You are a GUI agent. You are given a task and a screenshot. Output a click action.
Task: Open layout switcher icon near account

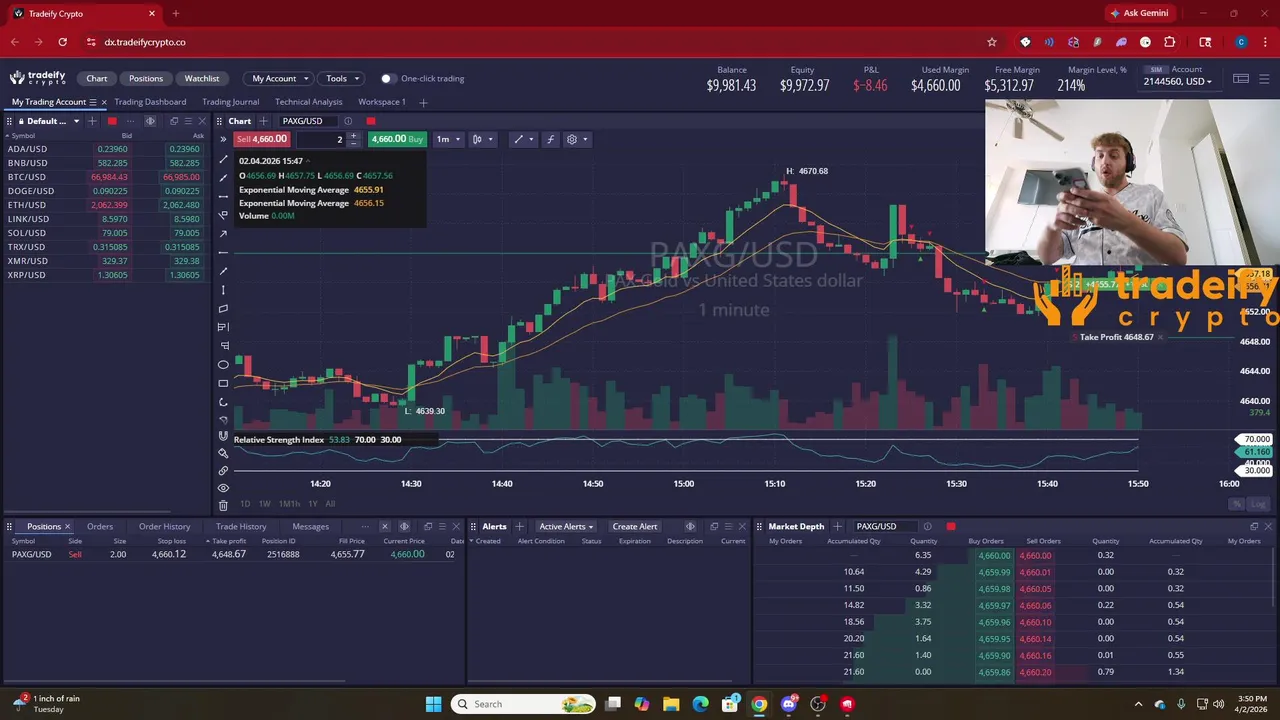click(1241, 79)
